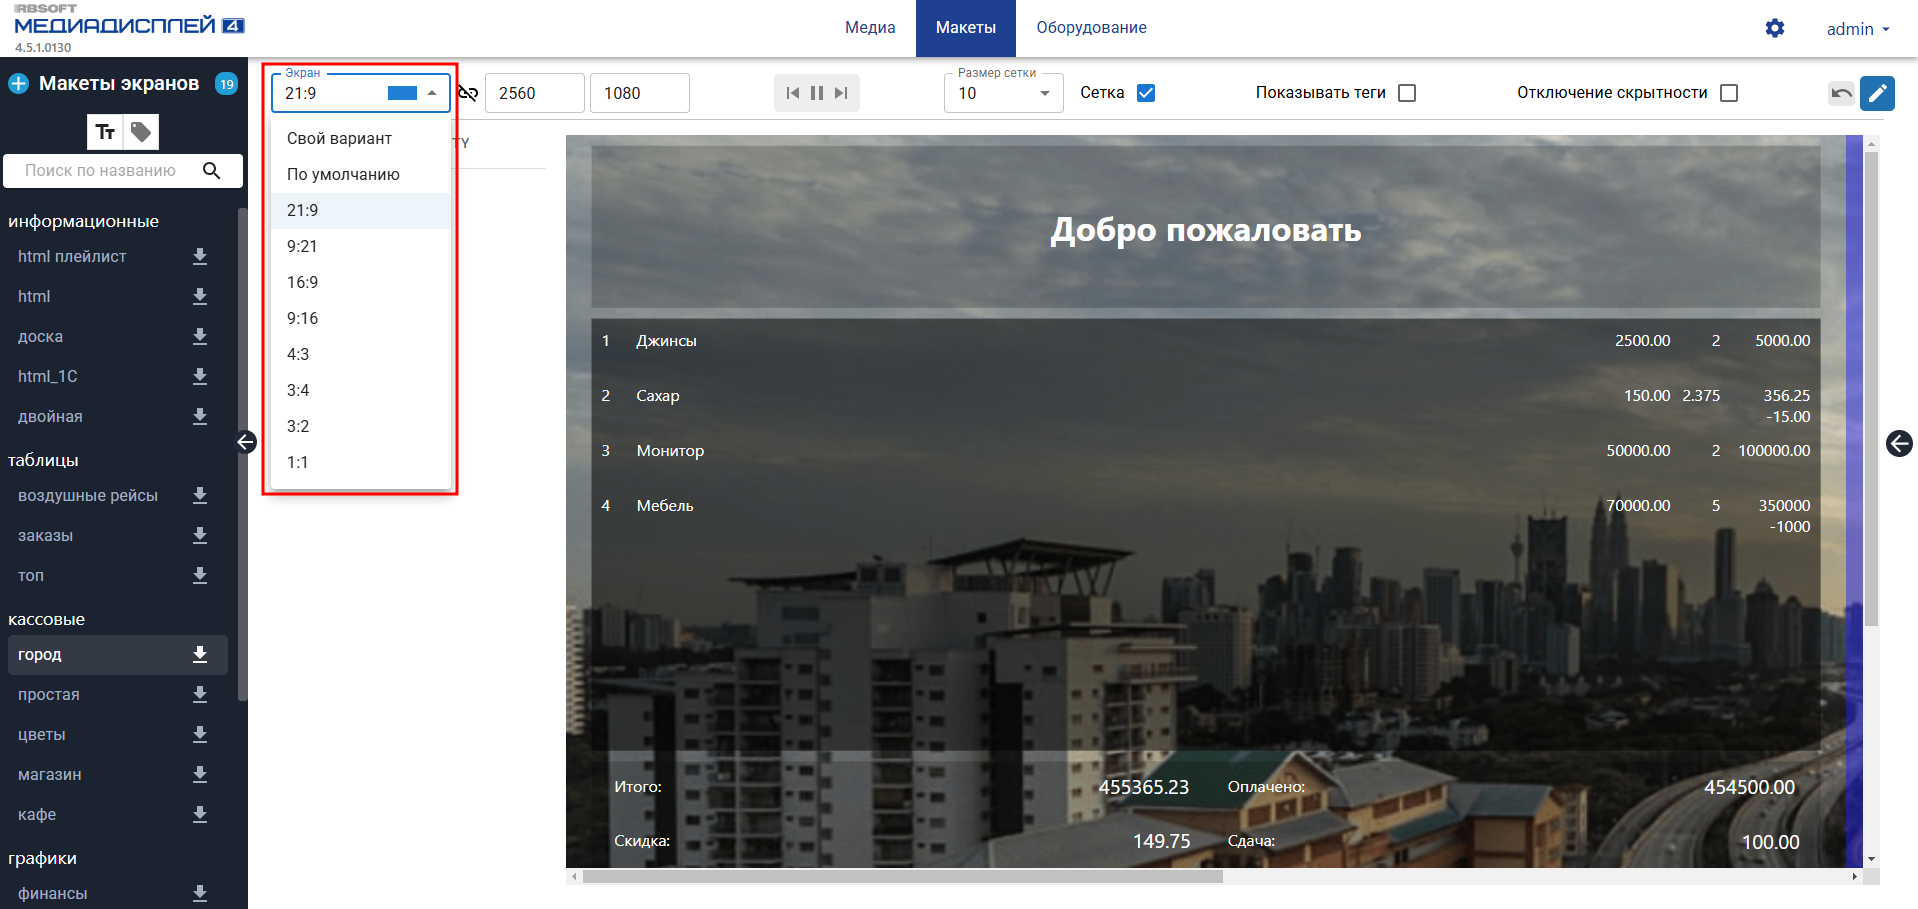Click the vertical scrollbar of preview

coord(1871,390)
